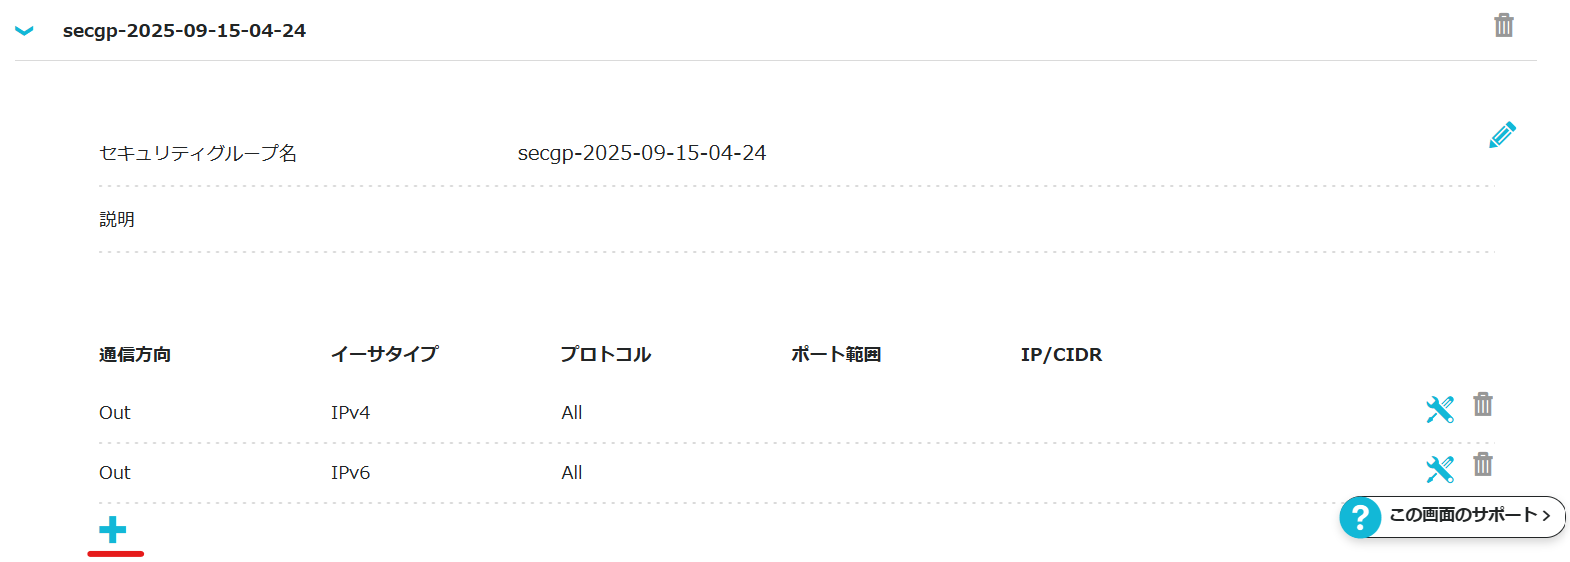
Task: Click the security group name value text
Action: click(641, 153)
